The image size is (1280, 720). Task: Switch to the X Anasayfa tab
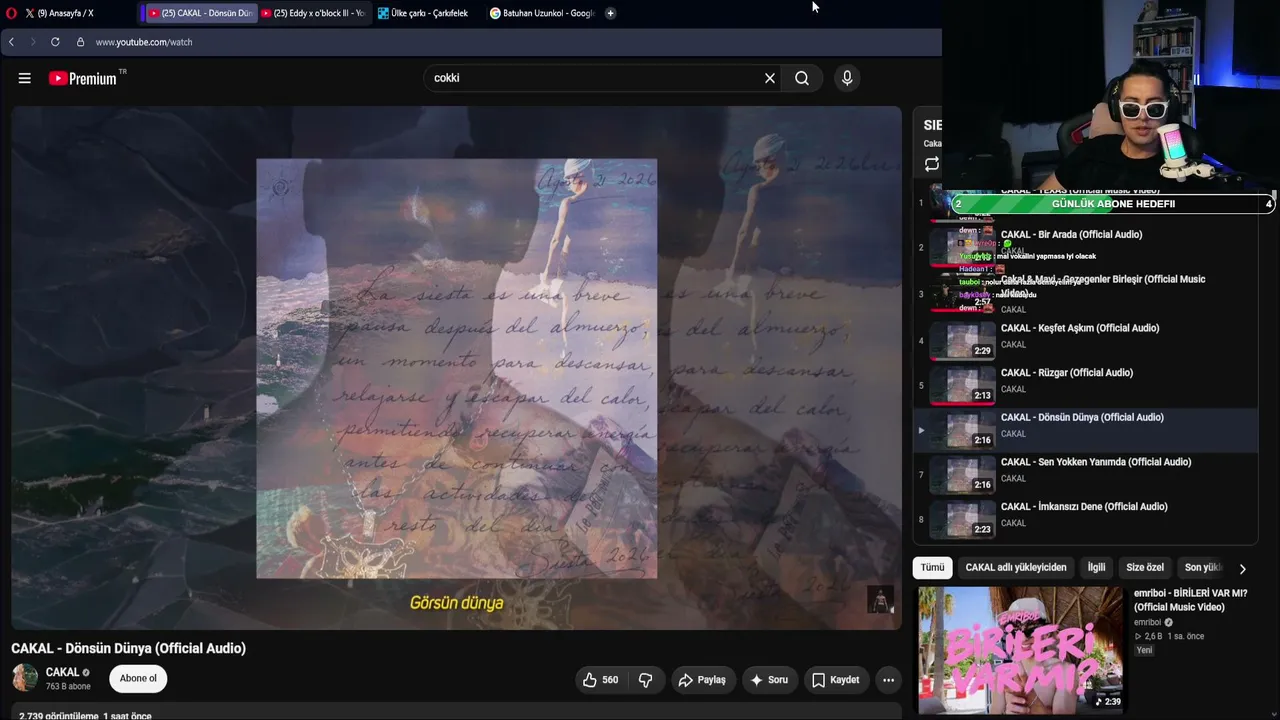click(68, 13)
